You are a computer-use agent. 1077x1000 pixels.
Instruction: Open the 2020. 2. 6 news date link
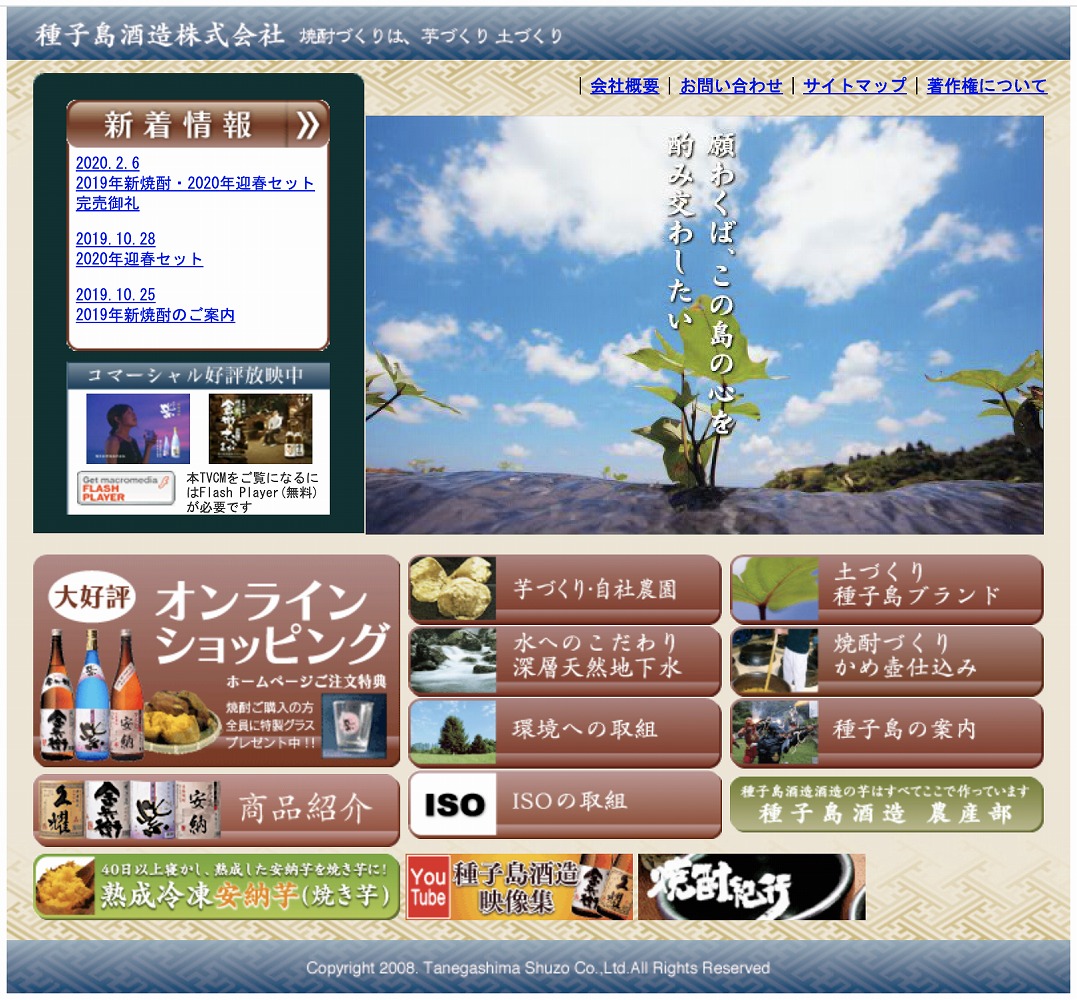click(107, 163)
